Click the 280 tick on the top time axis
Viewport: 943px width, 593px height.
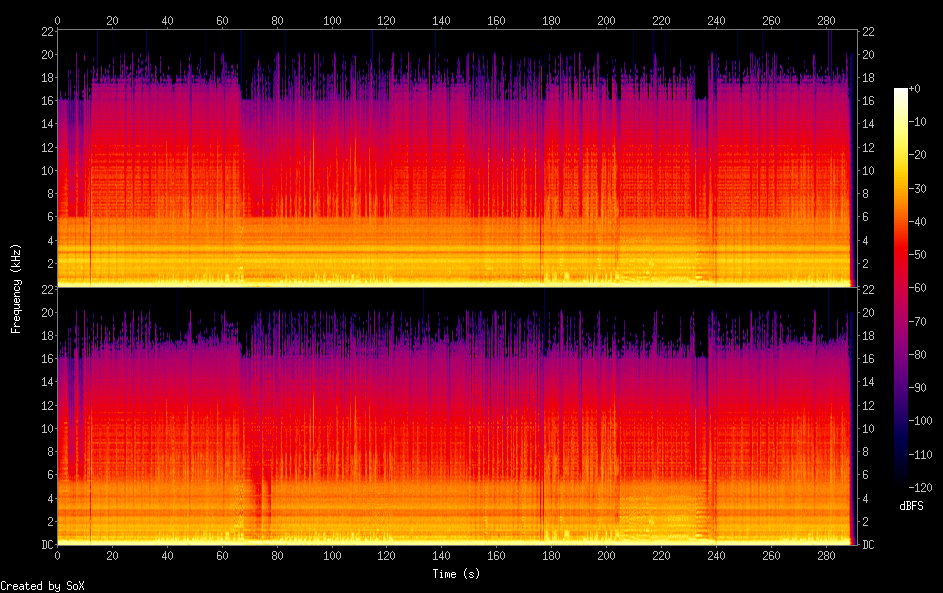(825, 19)
